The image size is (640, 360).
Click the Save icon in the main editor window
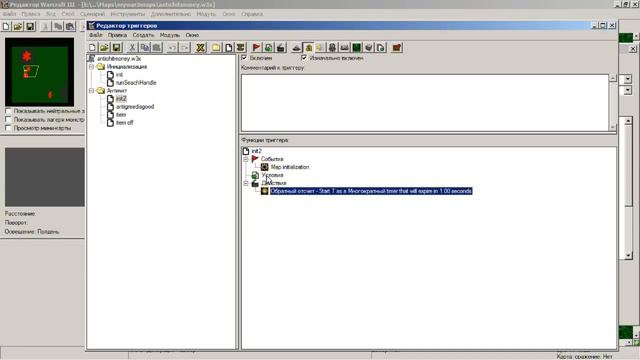click(30, 27)
